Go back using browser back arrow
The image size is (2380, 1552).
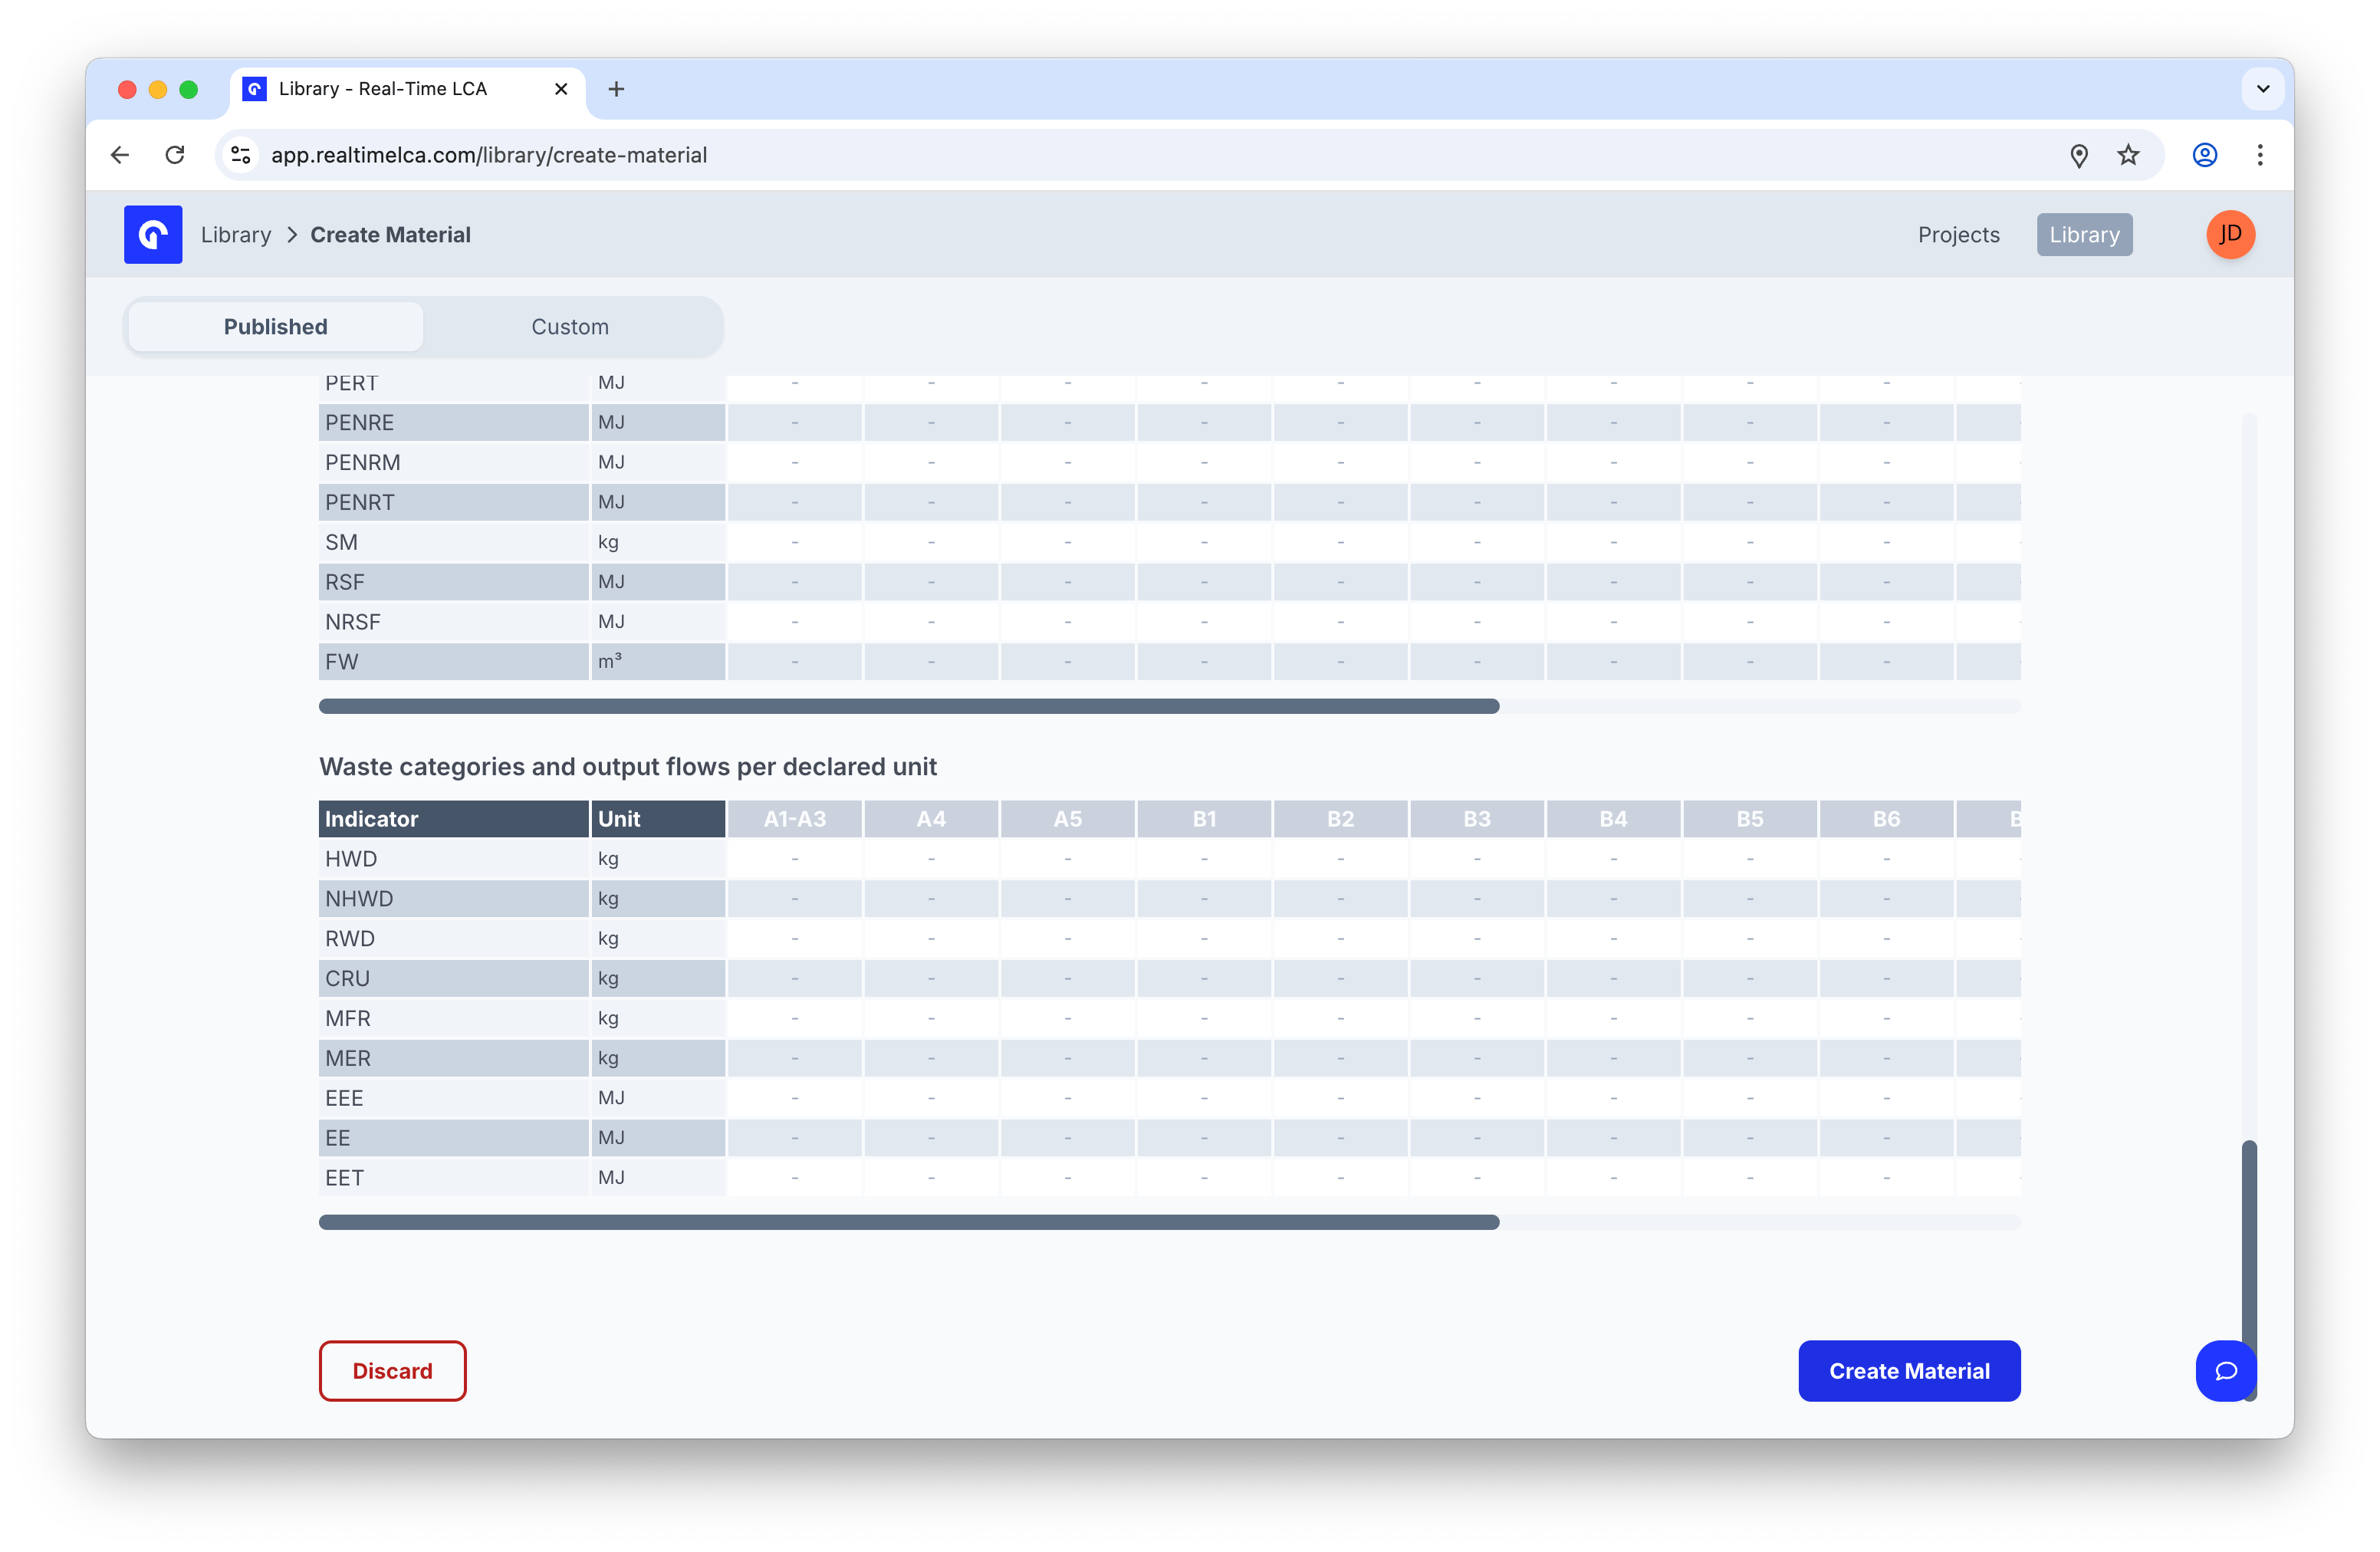tap(120, 155)
